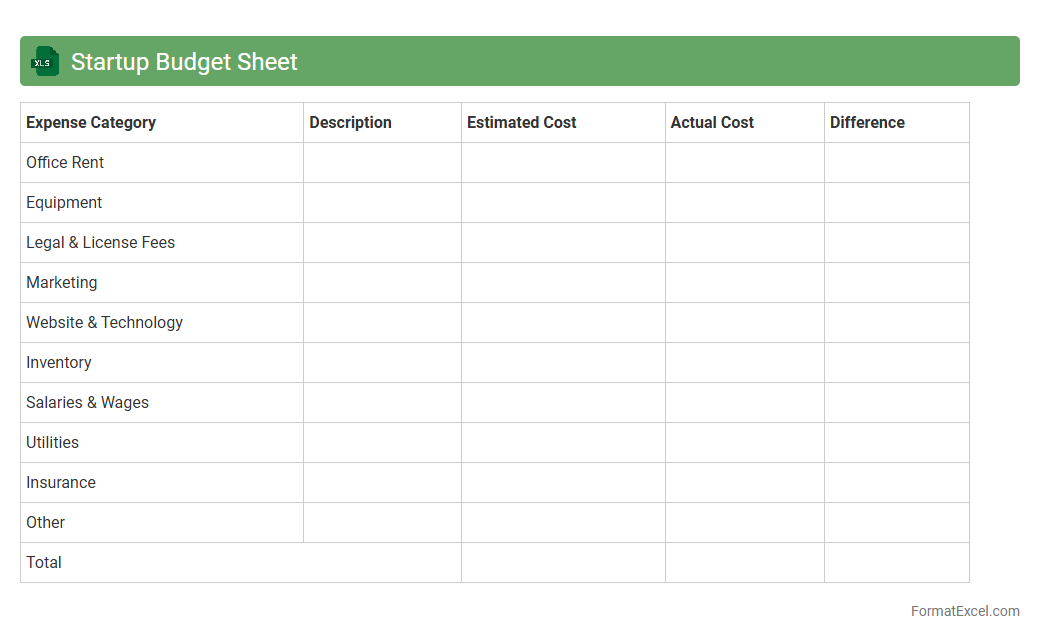Click the Inventory actual cost cell
The image size is (1040, 640).
tap(745, 362)
